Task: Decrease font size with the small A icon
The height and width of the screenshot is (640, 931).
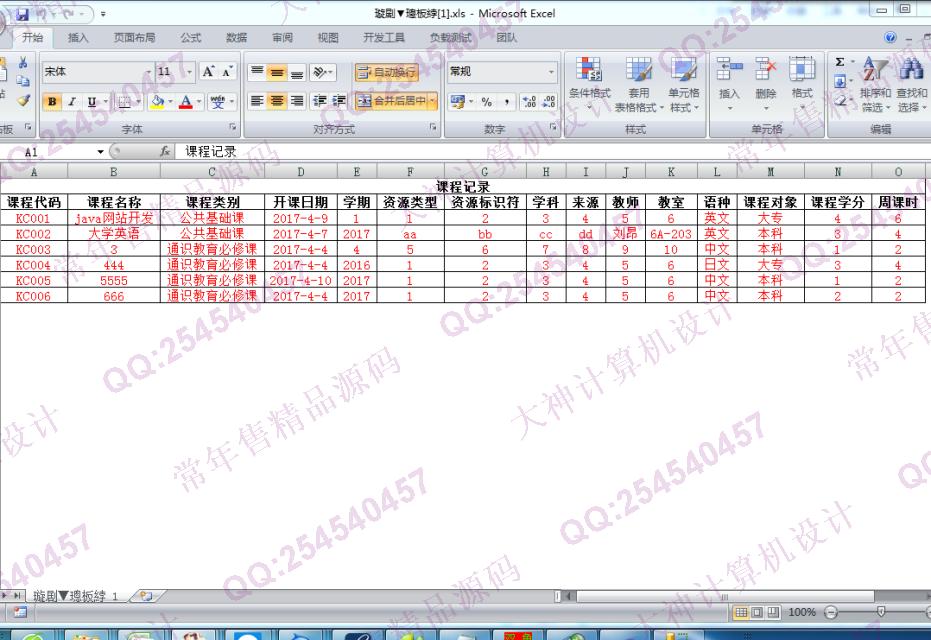Action: click(227, 72)
